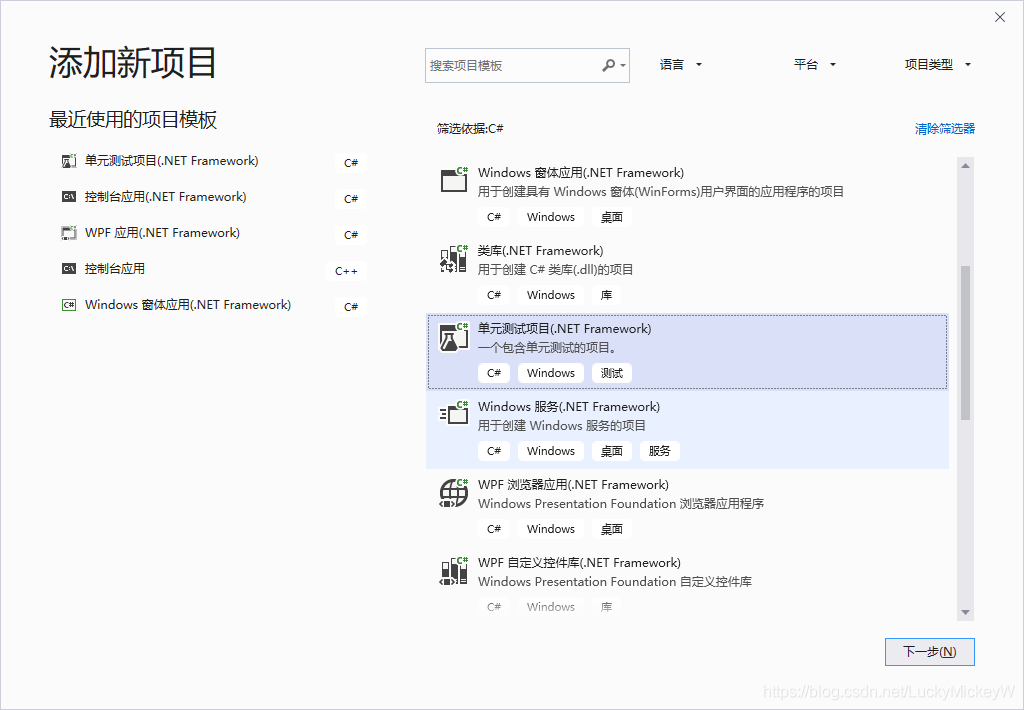Click C# tag beside recent WPF 应用

pyautogui.click(x=351, y=235)
